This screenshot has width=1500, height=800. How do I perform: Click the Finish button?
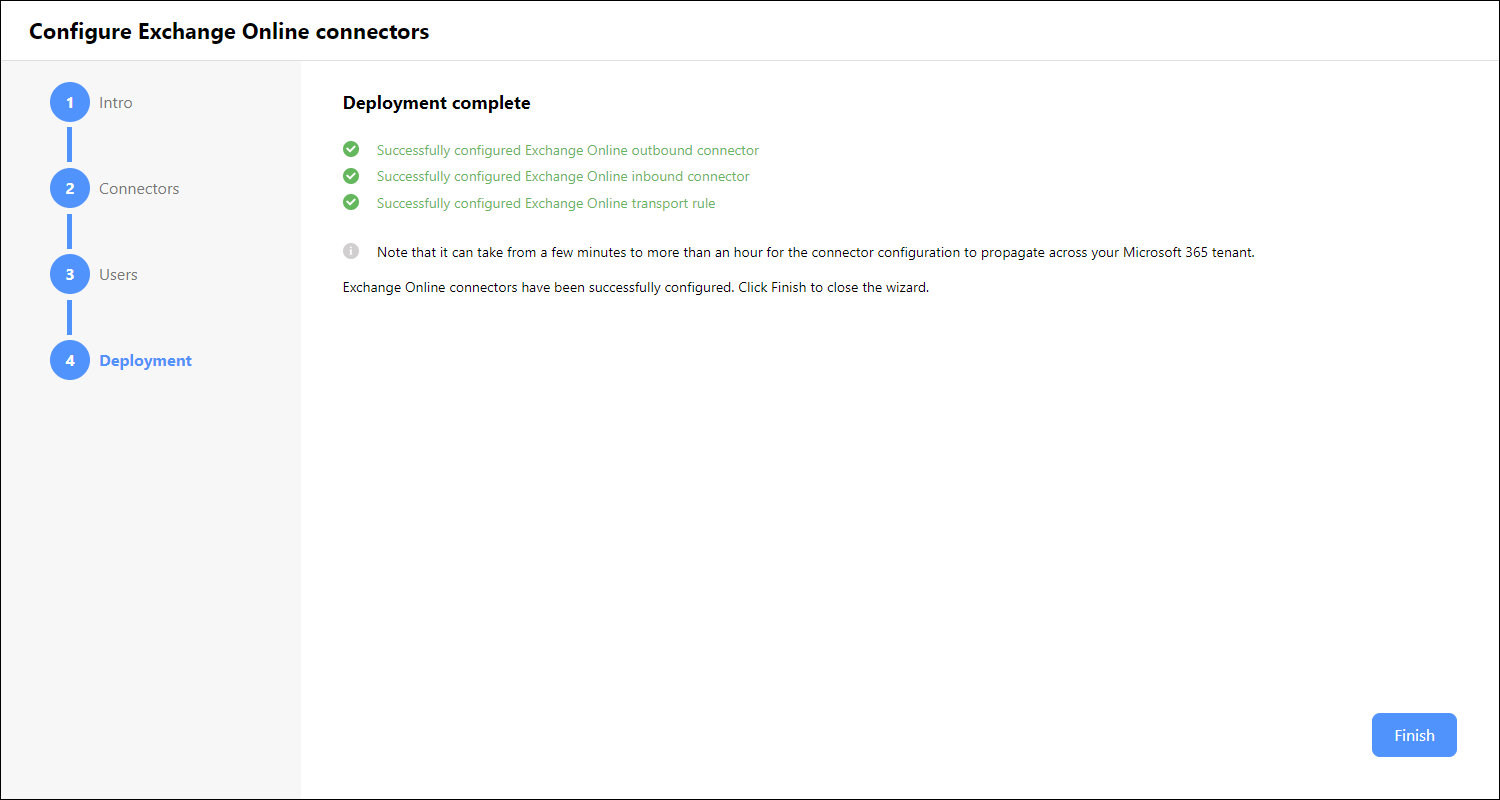click(1414, 735)
